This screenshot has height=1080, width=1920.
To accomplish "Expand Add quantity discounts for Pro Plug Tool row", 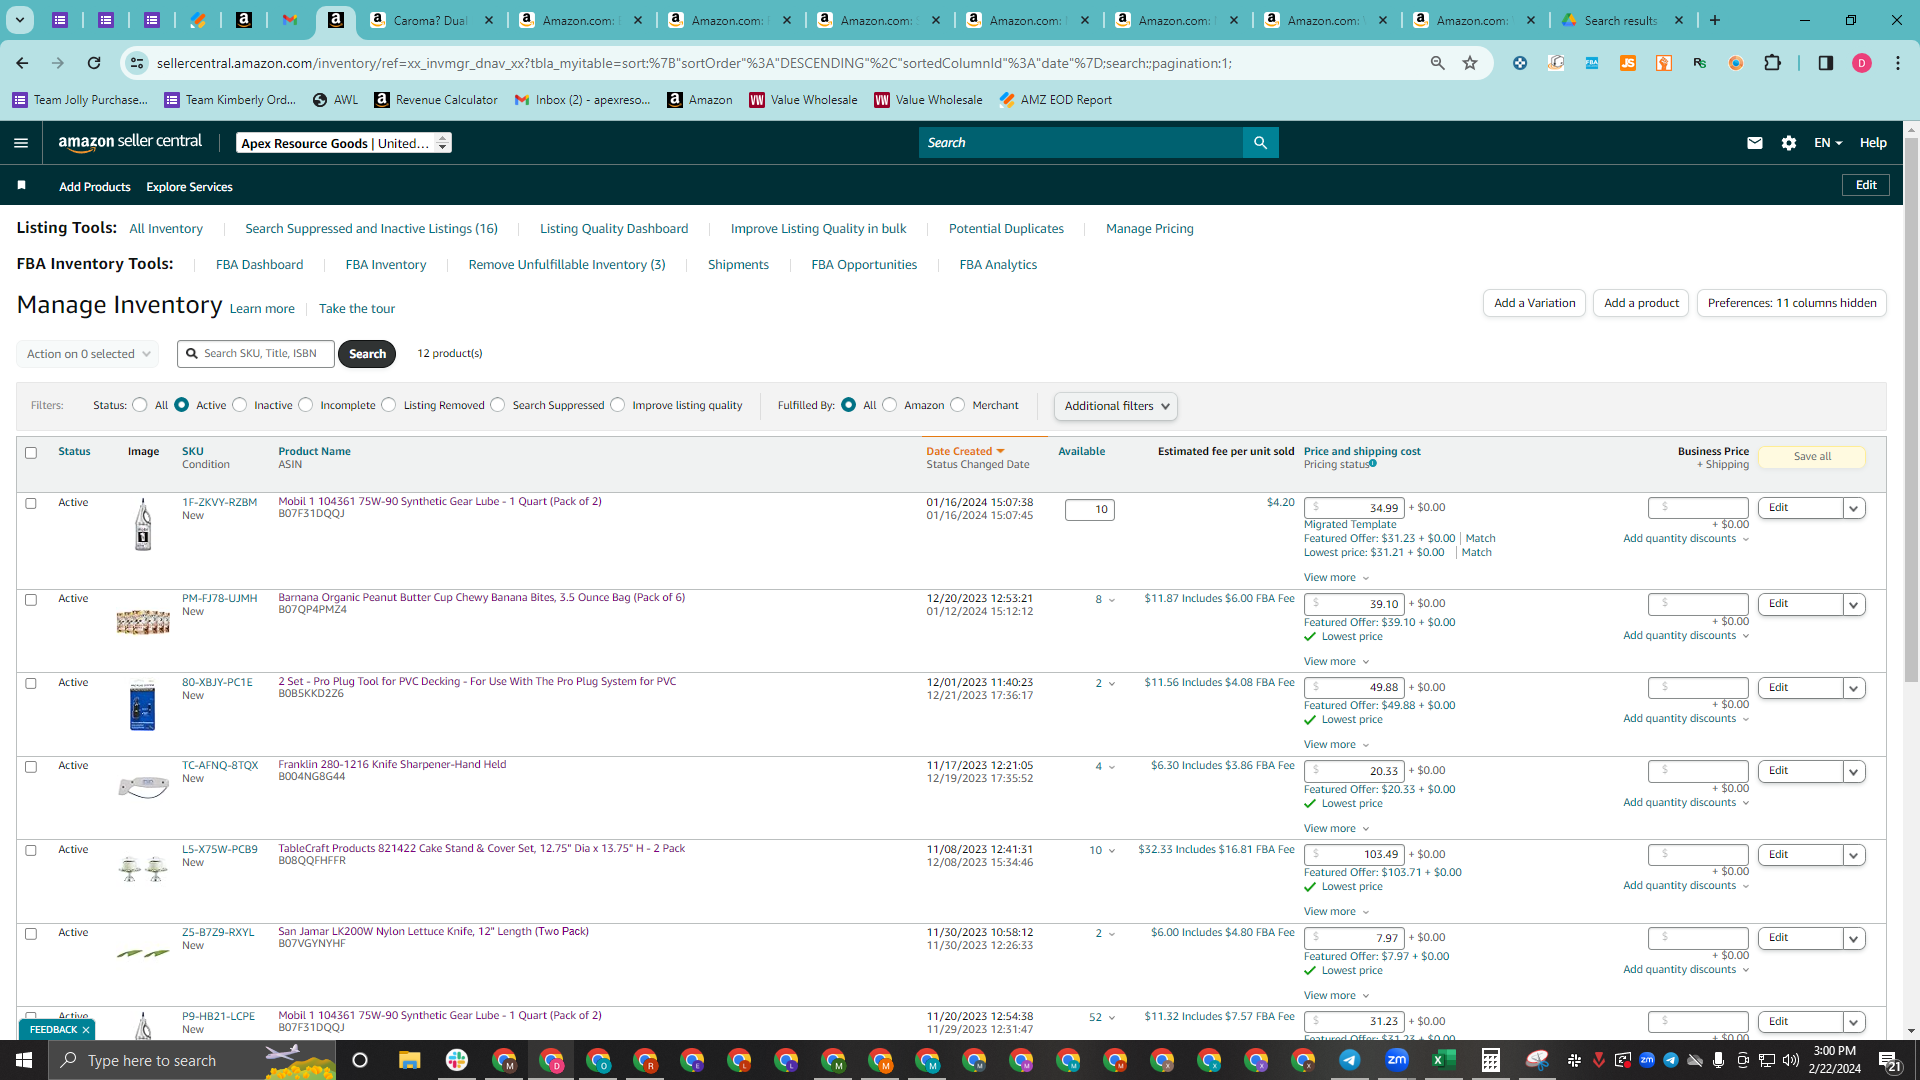I will point(1686,719).
